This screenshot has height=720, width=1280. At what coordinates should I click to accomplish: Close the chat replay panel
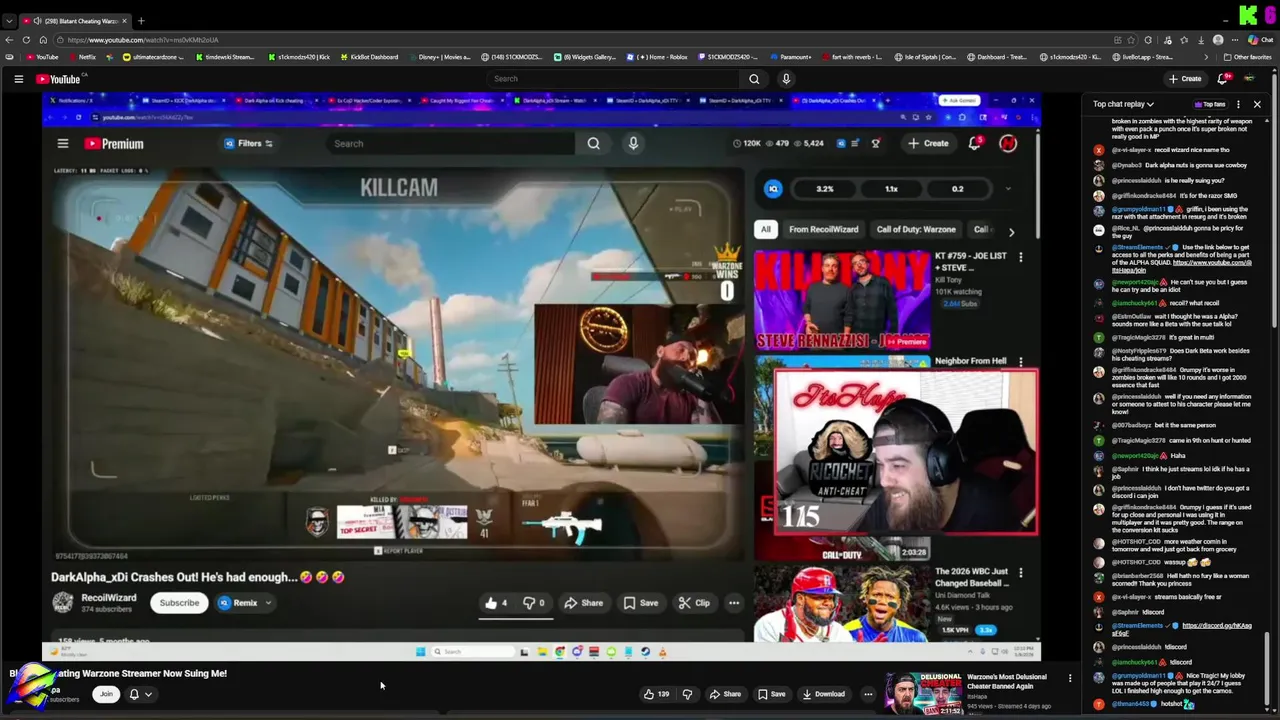point(1257,104)
